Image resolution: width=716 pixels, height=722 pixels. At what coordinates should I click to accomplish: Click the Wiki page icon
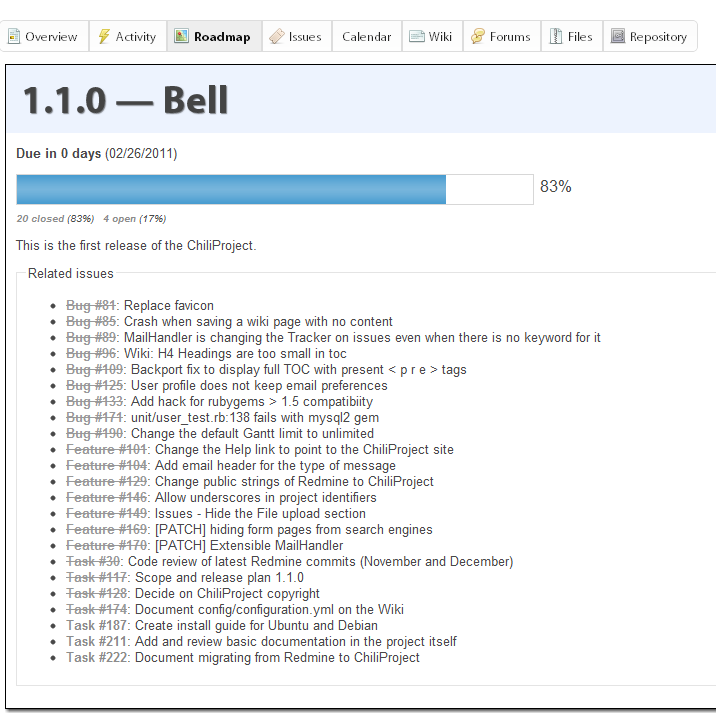(417, 36)
